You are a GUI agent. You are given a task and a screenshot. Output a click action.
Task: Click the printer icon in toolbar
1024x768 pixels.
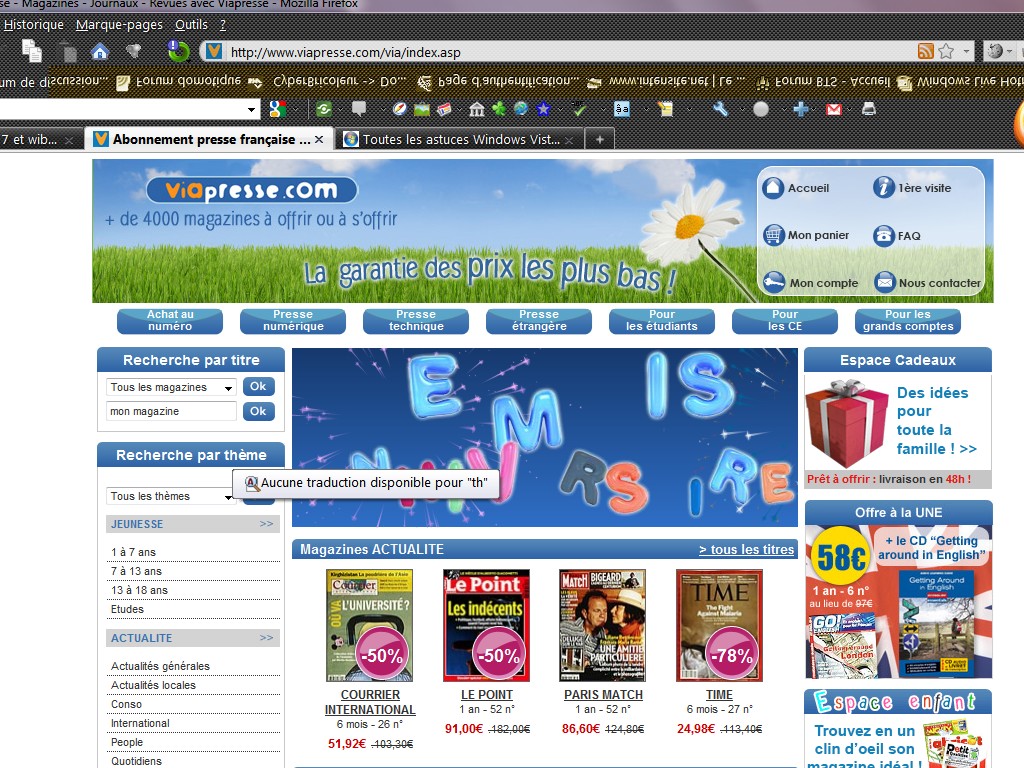click(x=869, y=109)
